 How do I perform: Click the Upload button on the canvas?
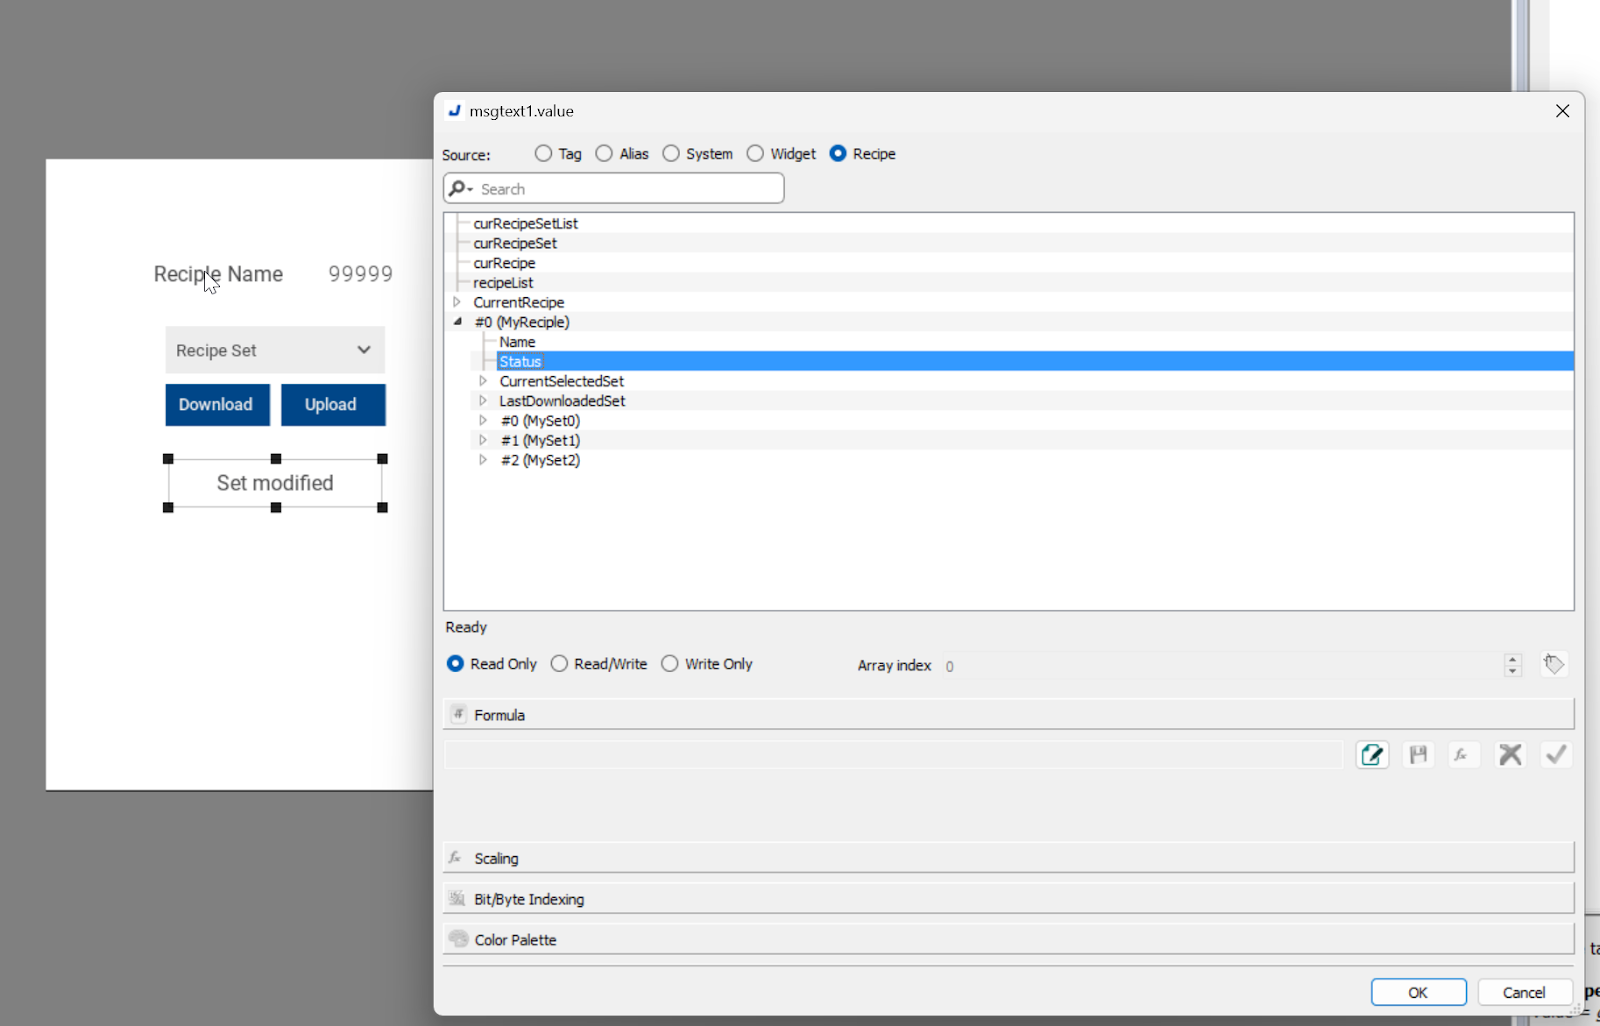[x=333, y=404]
